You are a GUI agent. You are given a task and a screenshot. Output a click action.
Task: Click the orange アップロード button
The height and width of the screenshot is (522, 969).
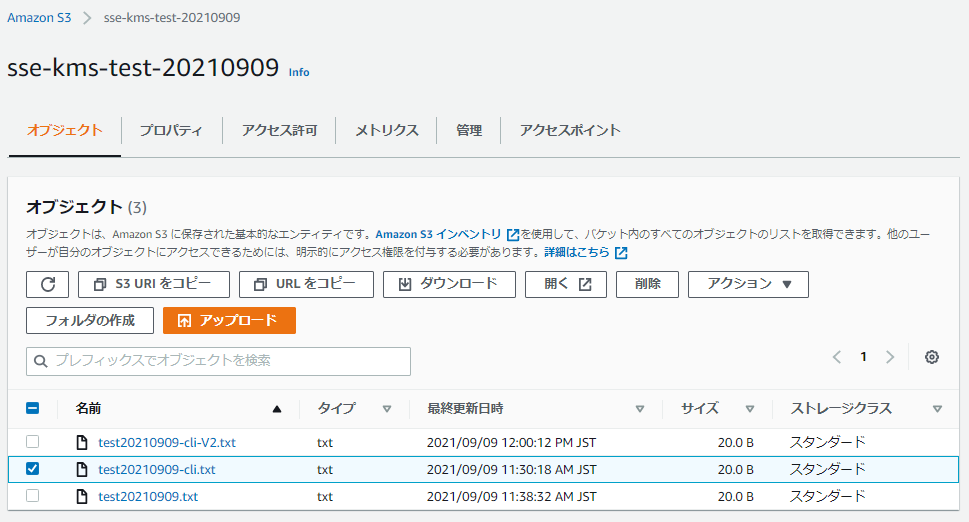tap(229, 321)
